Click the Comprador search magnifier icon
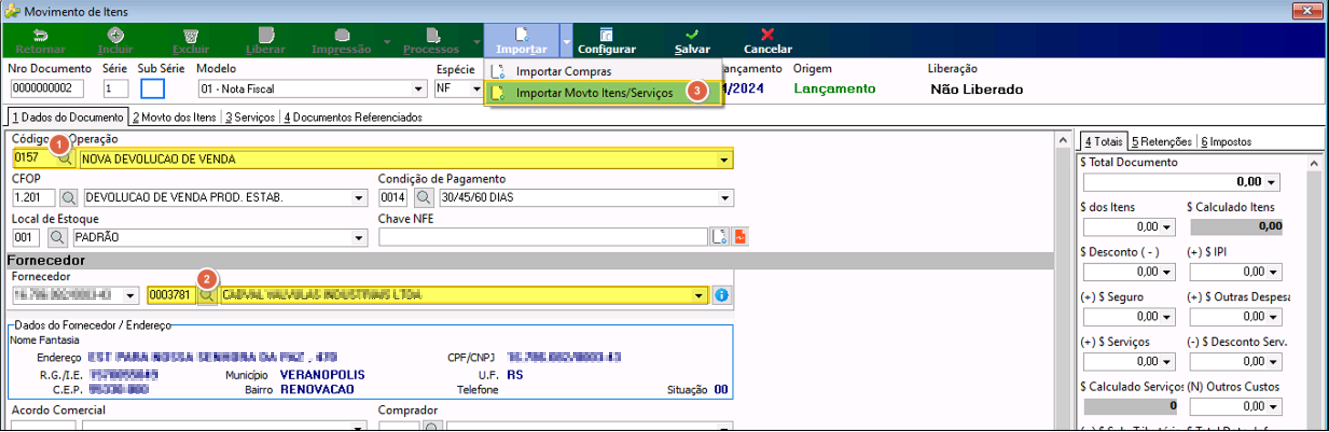Image resolution: width=1329 pixels, height=432 pixels. pos(431,427)
